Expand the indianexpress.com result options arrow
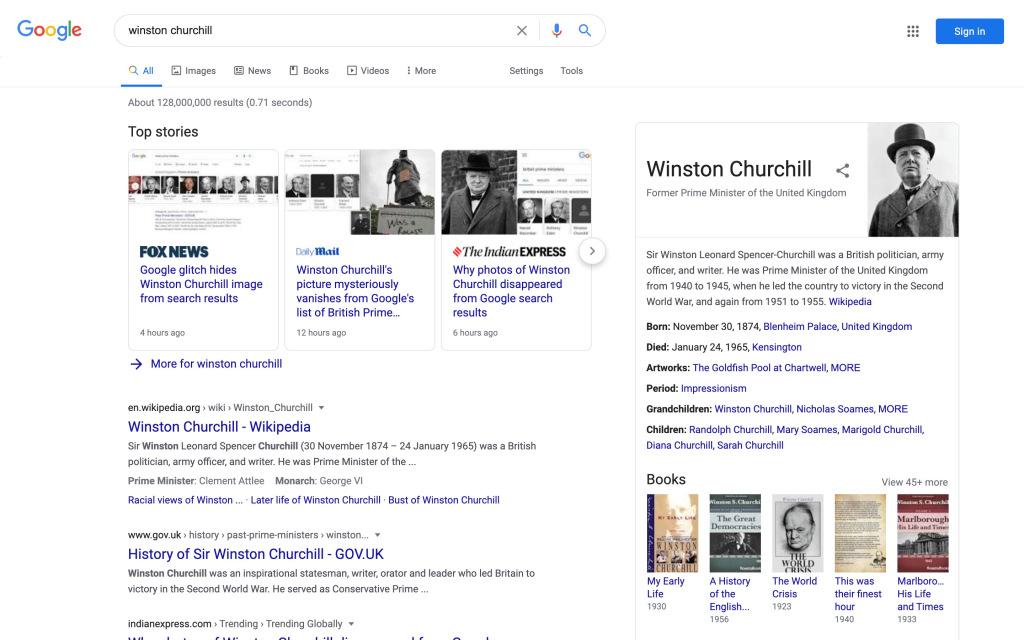The image size is (1024, 640). pyautogui.click(x=351, y=624)
